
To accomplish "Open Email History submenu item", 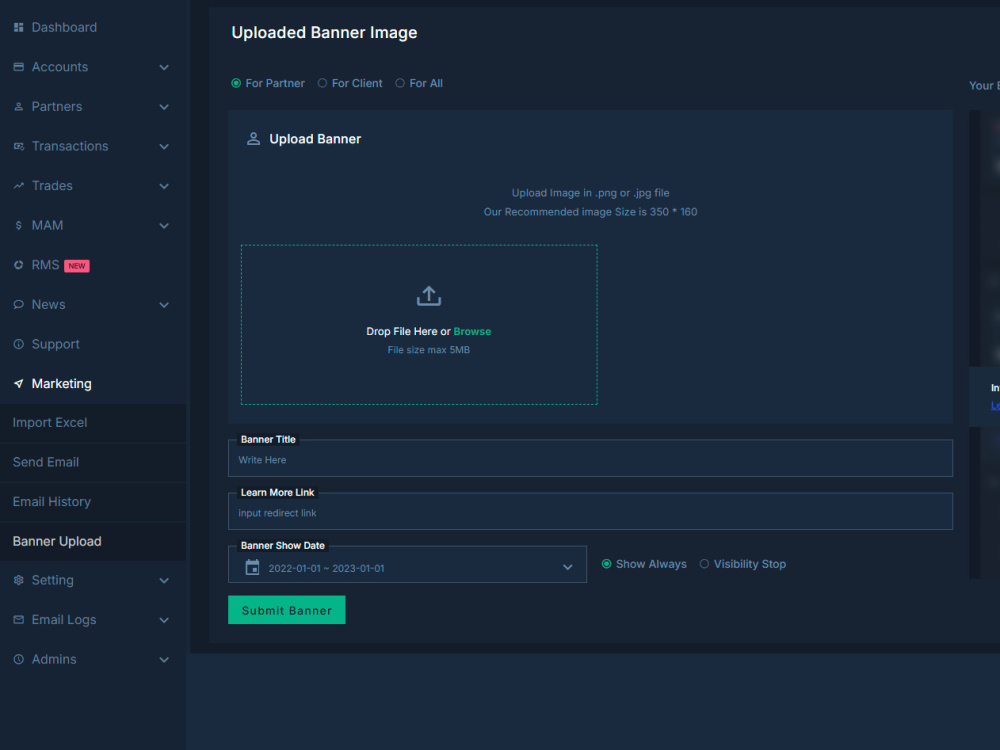I will click(93, 502).
